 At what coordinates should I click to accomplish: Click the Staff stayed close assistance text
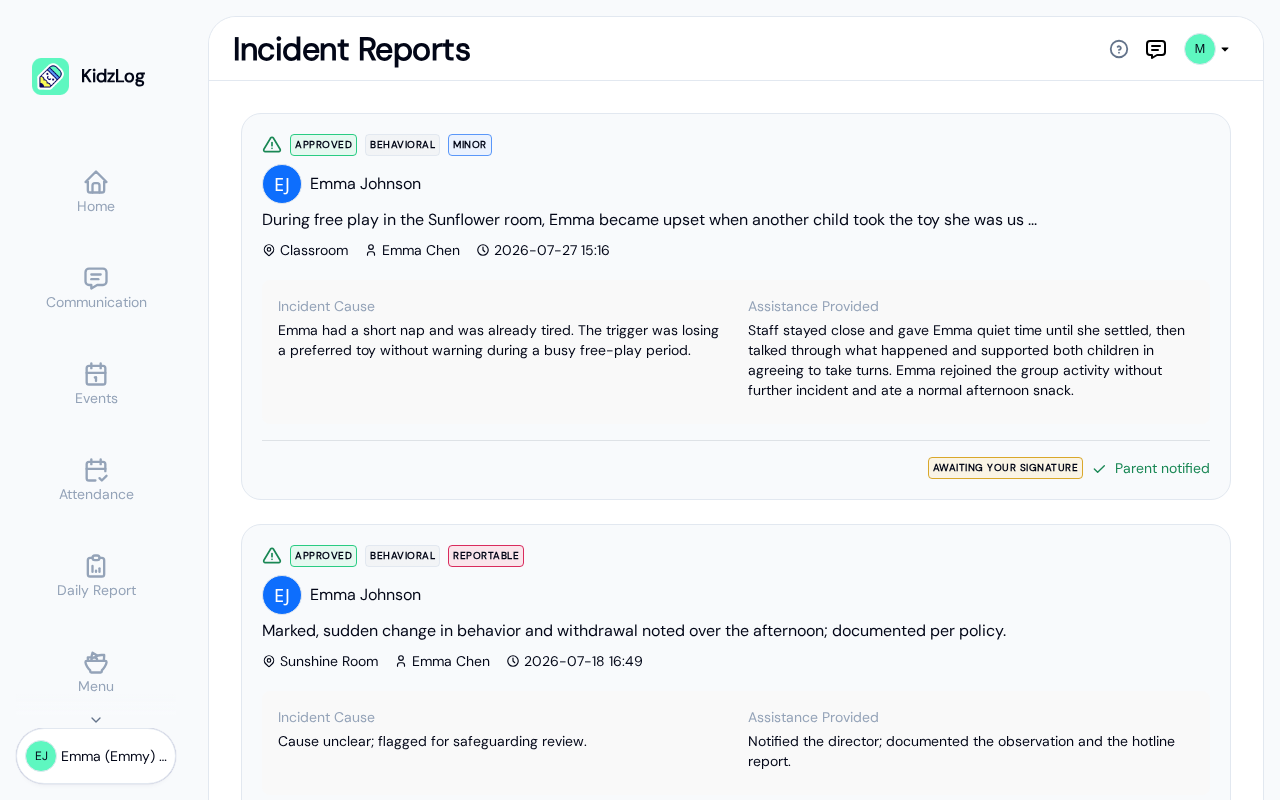(x=966, y=360)
